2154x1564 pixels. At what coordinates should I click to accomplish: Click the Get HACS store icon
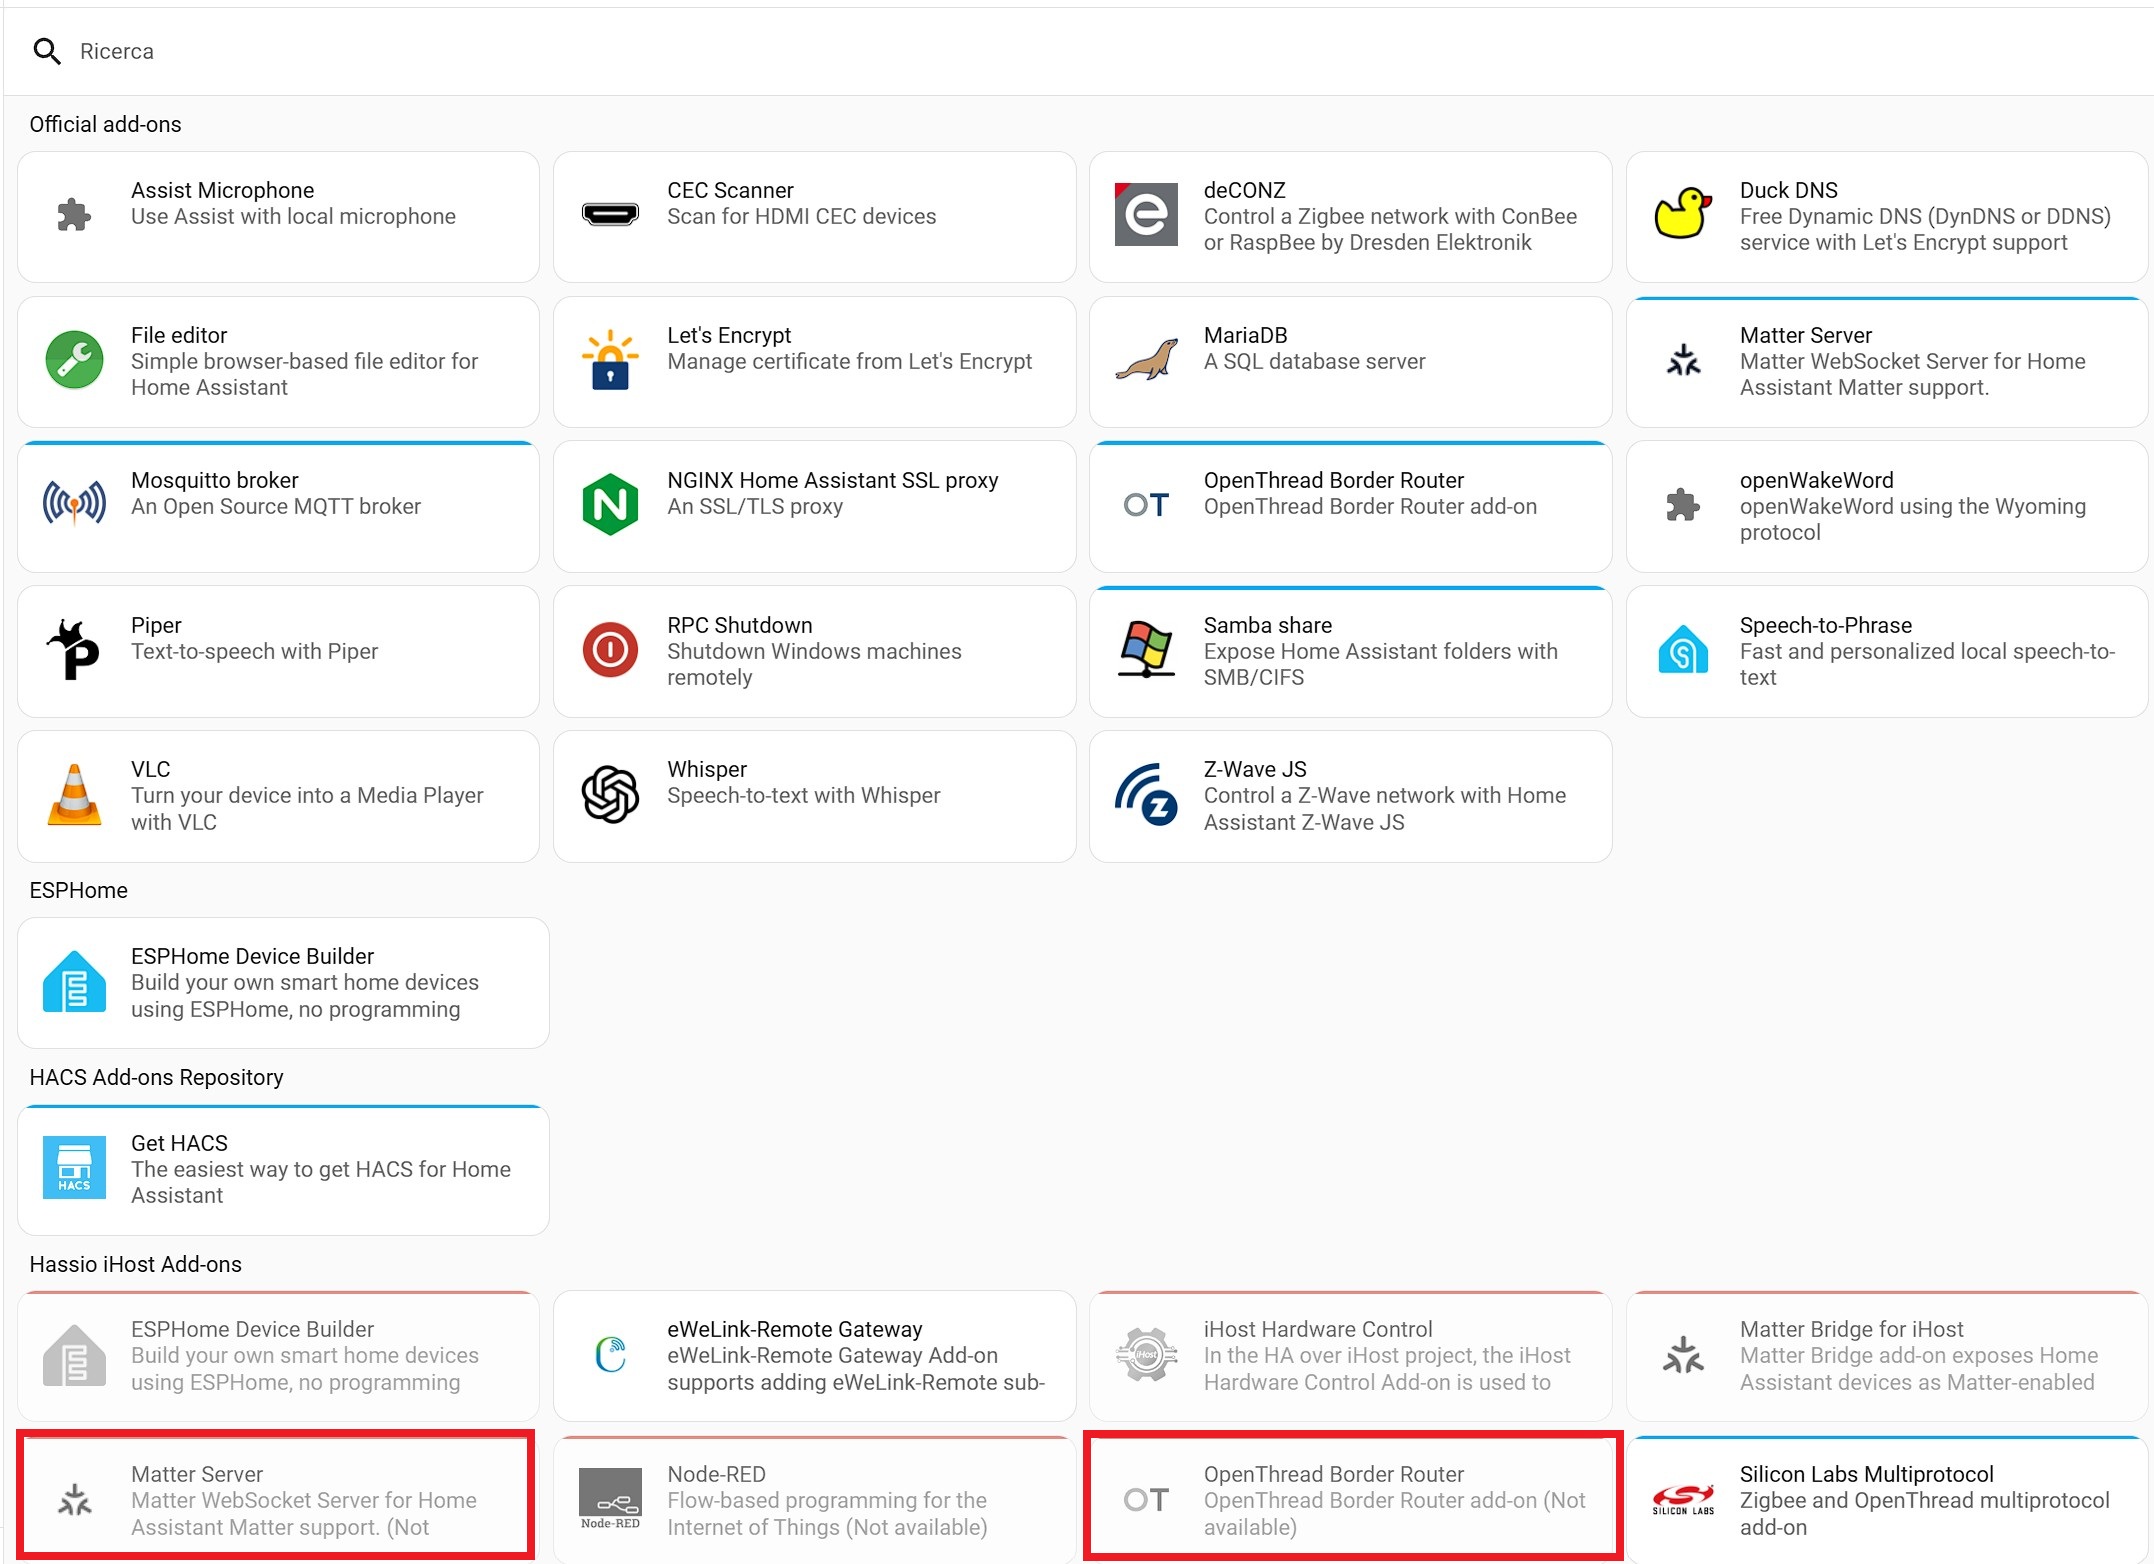[x=74, y=1168]
